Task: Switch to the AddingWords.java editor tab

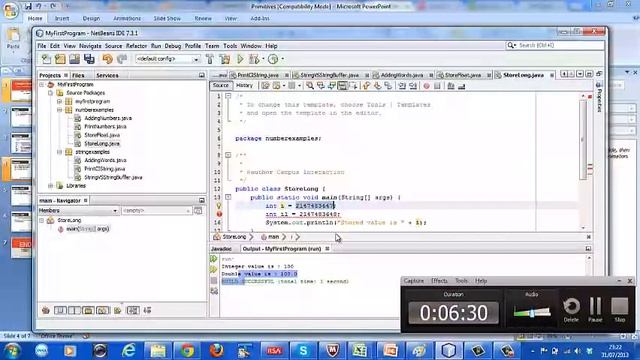Action: click(402, 75)
